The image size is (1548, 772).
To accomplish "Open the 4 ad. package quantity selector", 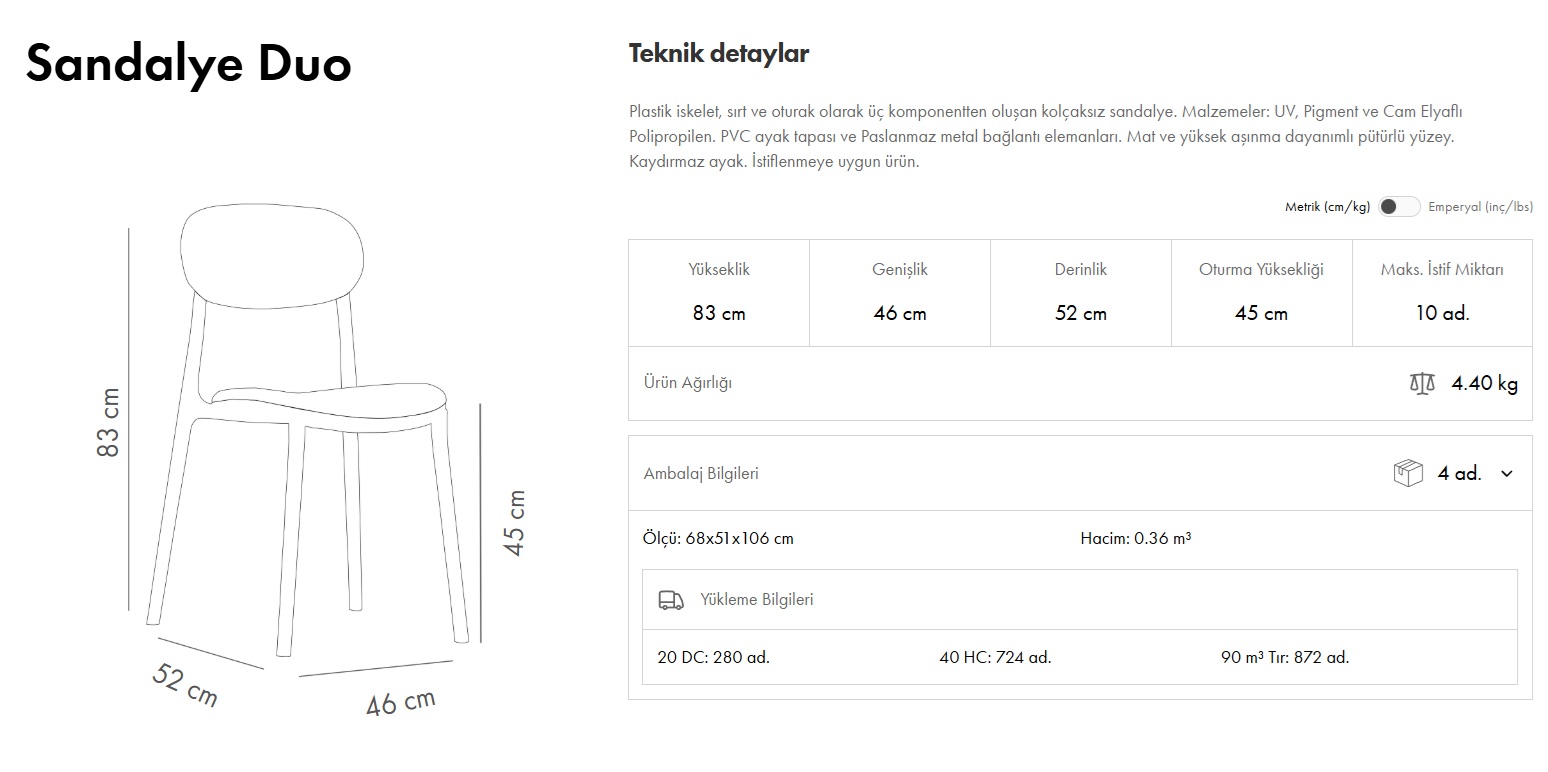I will tap(1459, 474).
